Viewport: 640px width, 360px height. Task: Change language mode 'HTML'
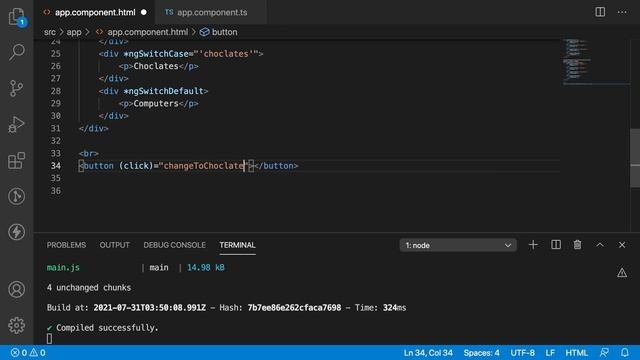pos(576,353)
